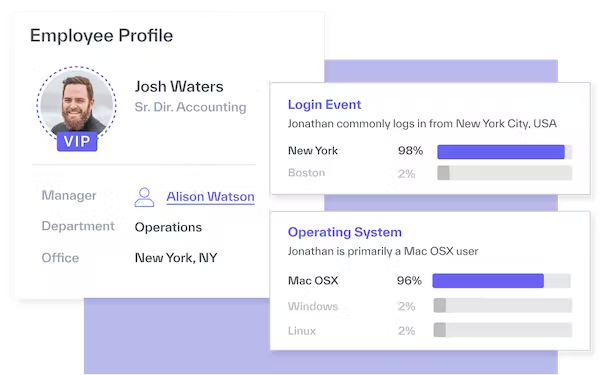
Task: Click the New York 98% progress bar
Action: click(504, 152)
